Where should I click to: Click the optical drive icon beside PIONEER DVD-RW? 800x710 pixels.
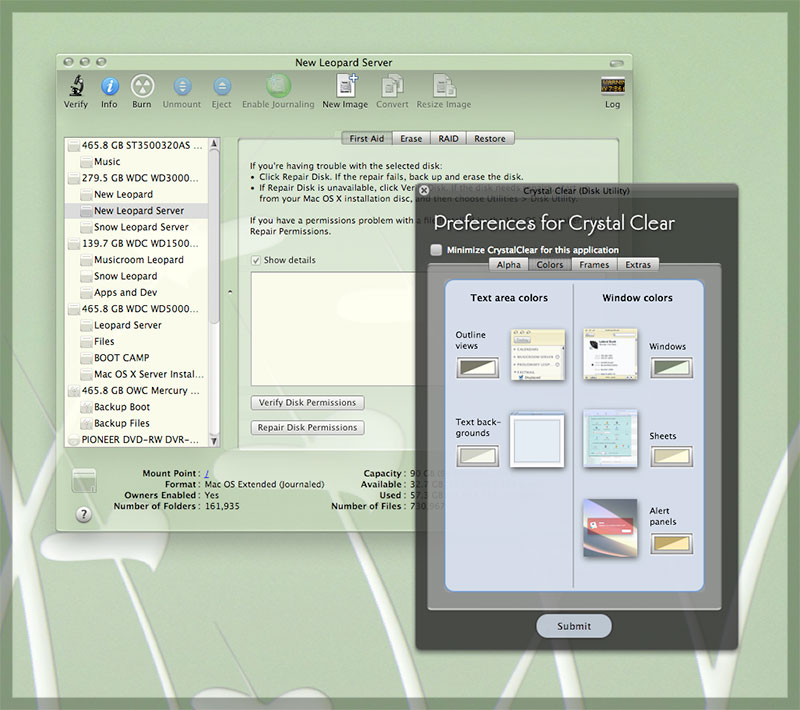74,440
